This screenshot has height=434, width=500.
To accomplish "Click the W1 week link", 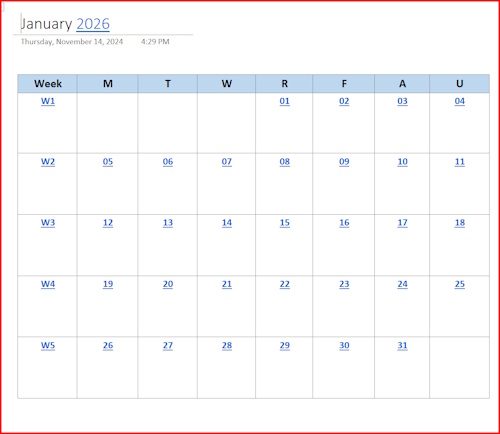I will [48, 101].
